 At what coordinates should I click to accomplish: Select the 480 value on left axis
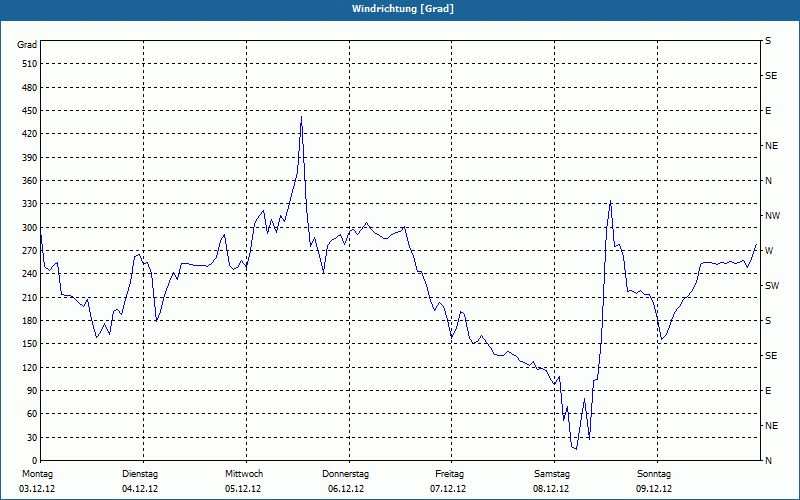point(30,88)
